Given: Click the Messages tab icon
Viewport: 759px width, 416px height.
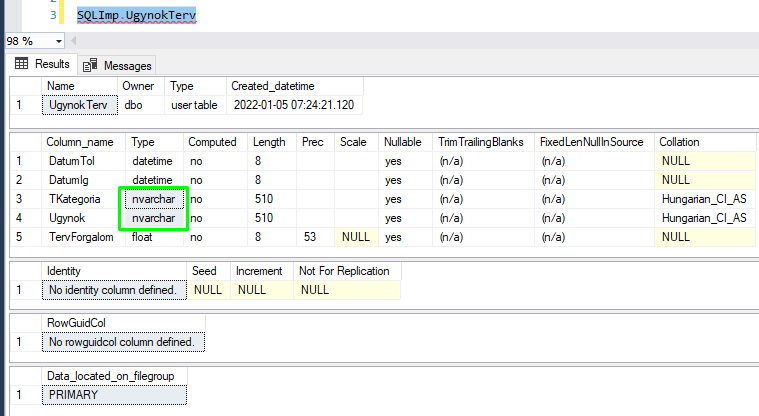Looking at the screenshot, I should coord(90,65).
